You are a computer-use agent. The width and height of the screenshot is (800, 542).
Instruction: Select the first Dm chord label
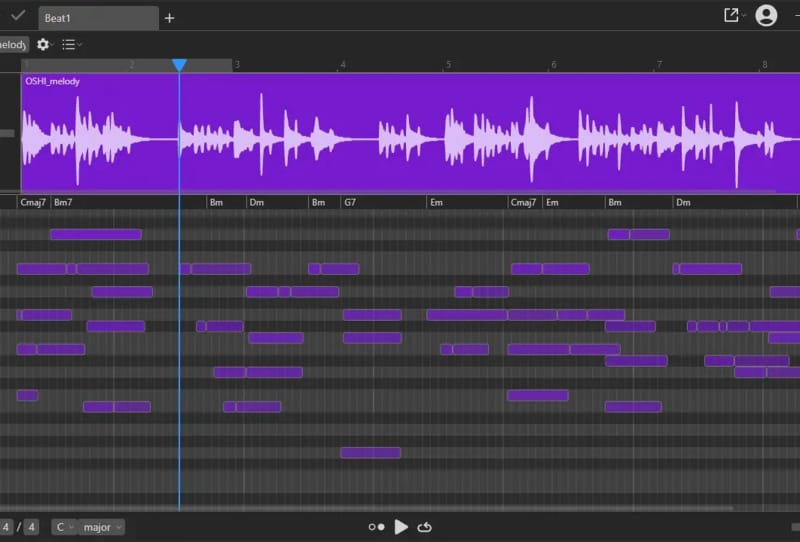pos(257,203)
